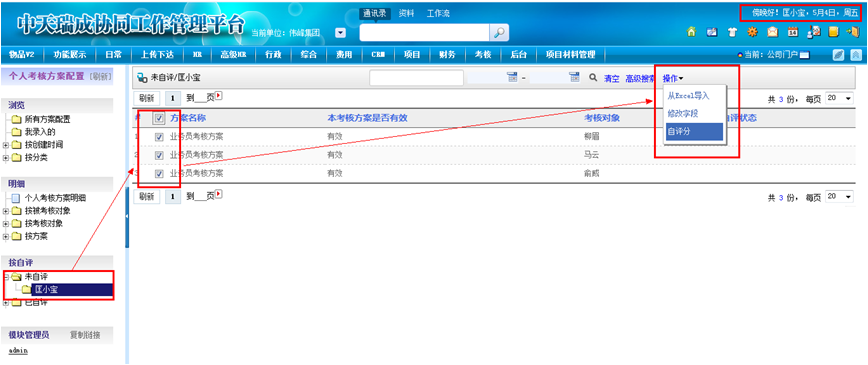Click the 未自评/匡小宝 breadcrumb icon

pos(142,78)
